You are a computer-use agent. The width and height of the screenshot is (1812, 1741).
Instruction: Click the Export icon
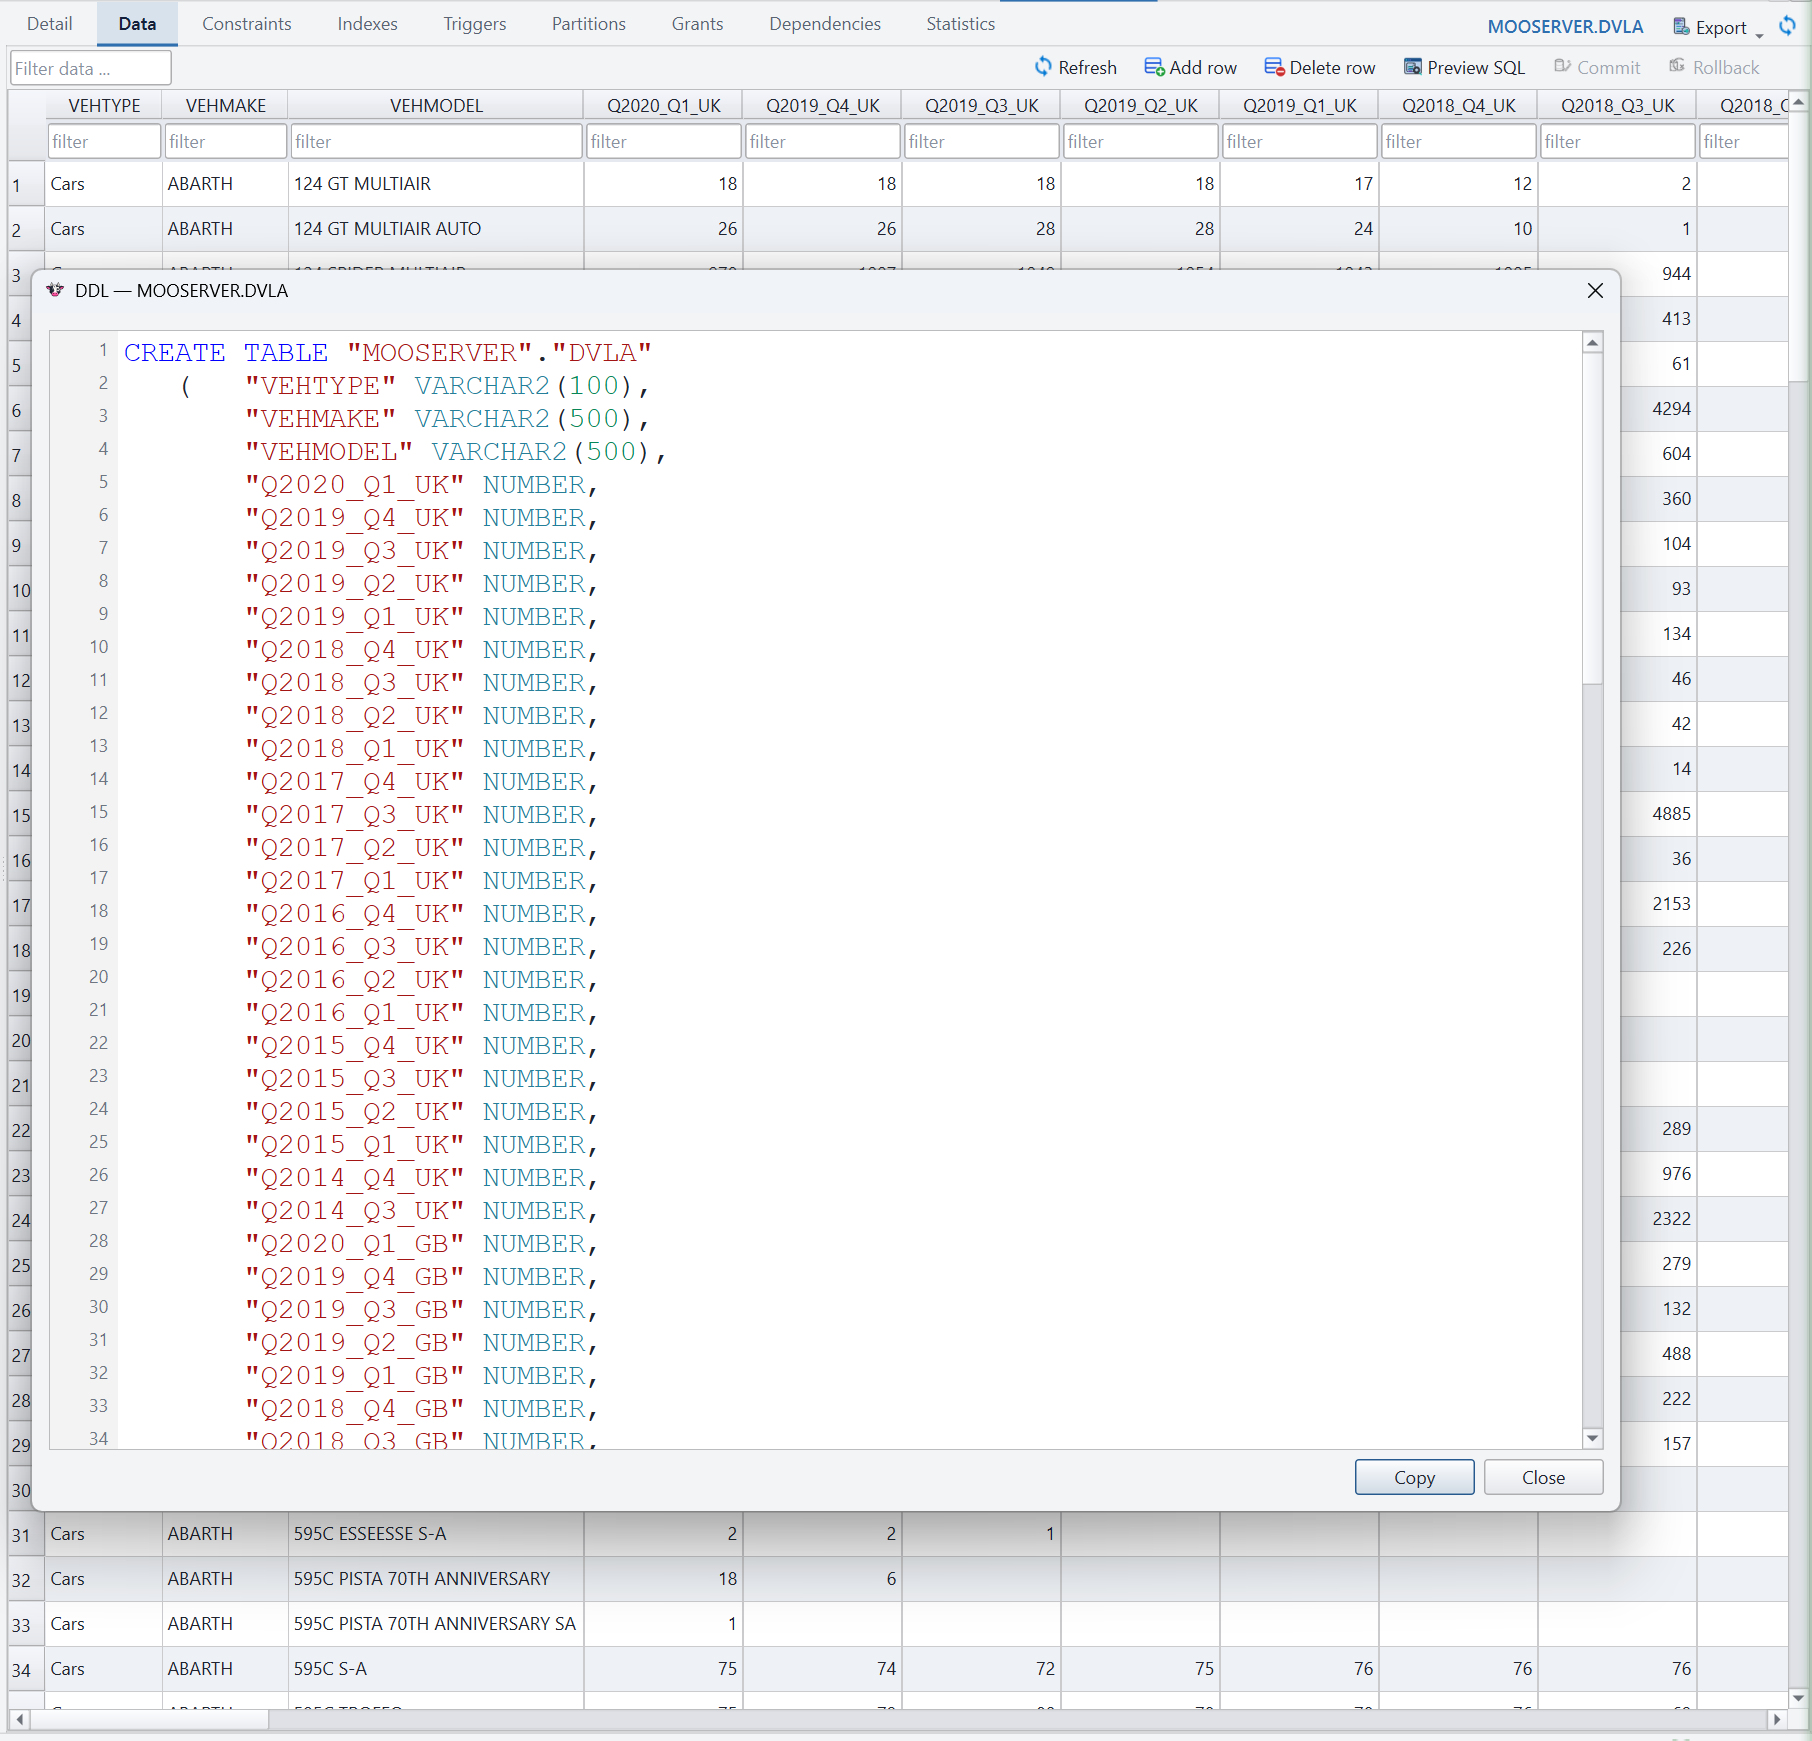pyautogui.click(x=1682, y=27)
